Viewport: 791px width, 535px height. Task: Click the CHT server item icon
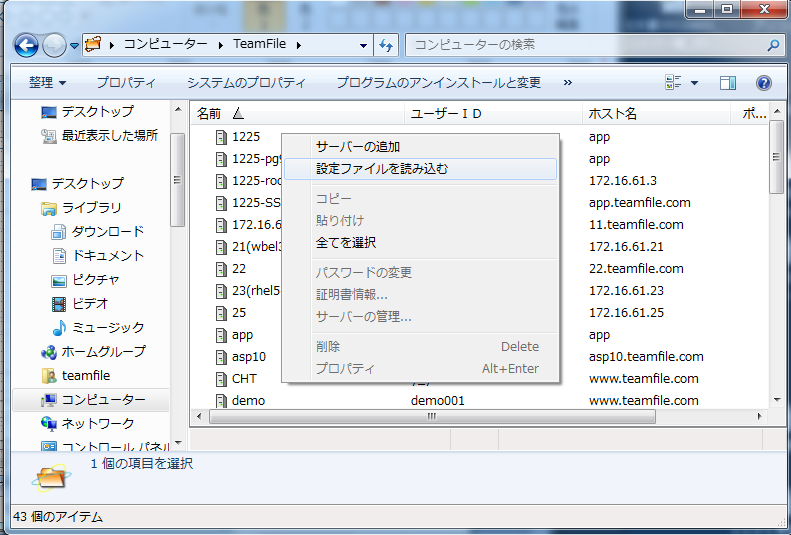(x=222, y=379)
